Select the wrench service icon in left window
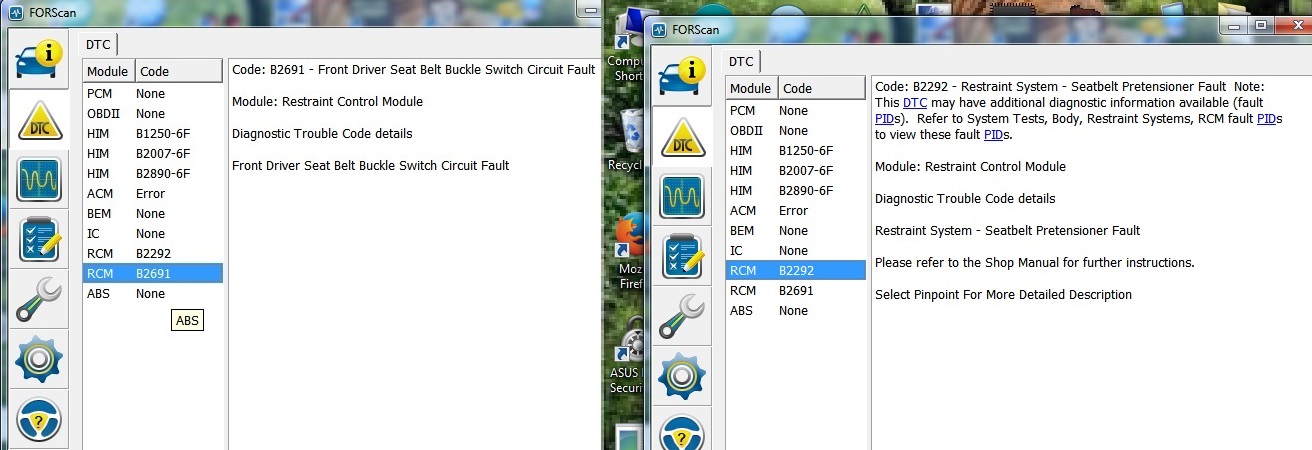 point(39,299)
